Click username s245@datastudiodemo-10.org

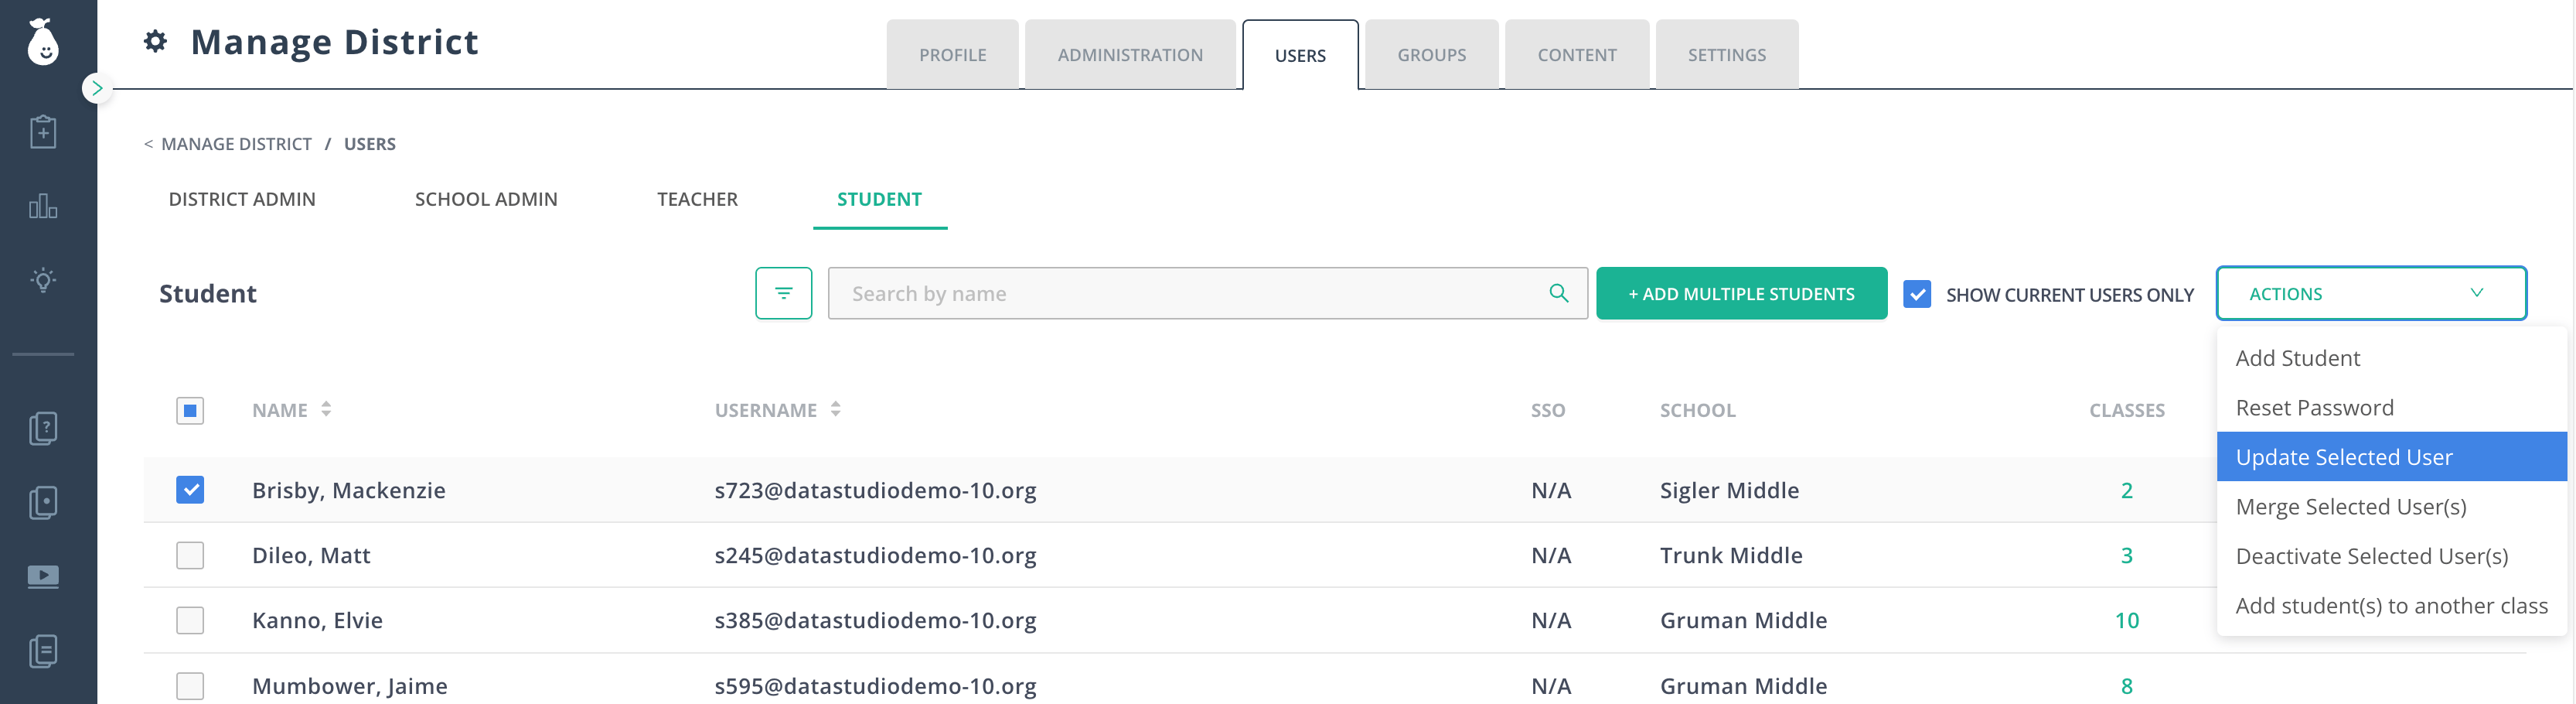tap(875, 555)
